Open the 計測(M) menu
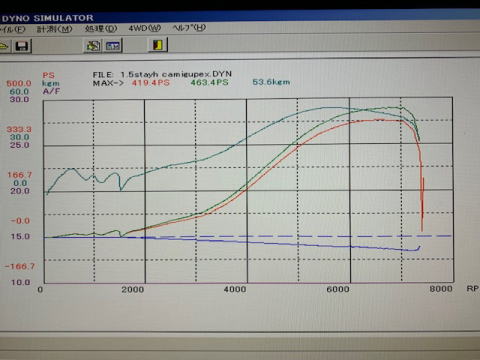Viewport: 480px width, 360px height. tap(54, 29)
